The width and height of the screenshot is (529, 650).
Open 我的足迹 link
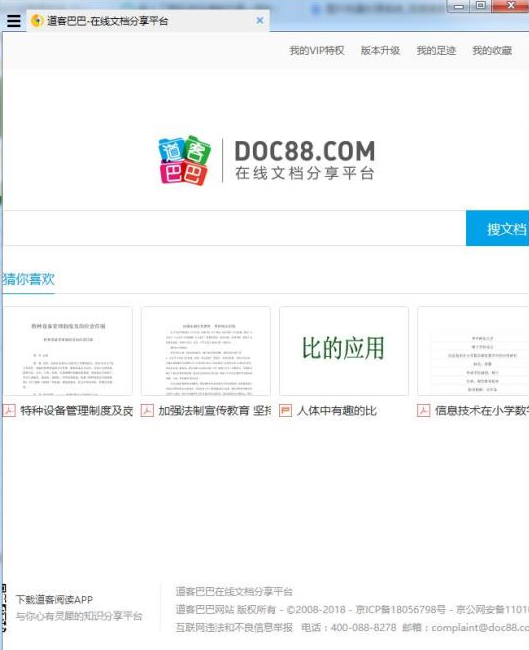coord(436,51)
